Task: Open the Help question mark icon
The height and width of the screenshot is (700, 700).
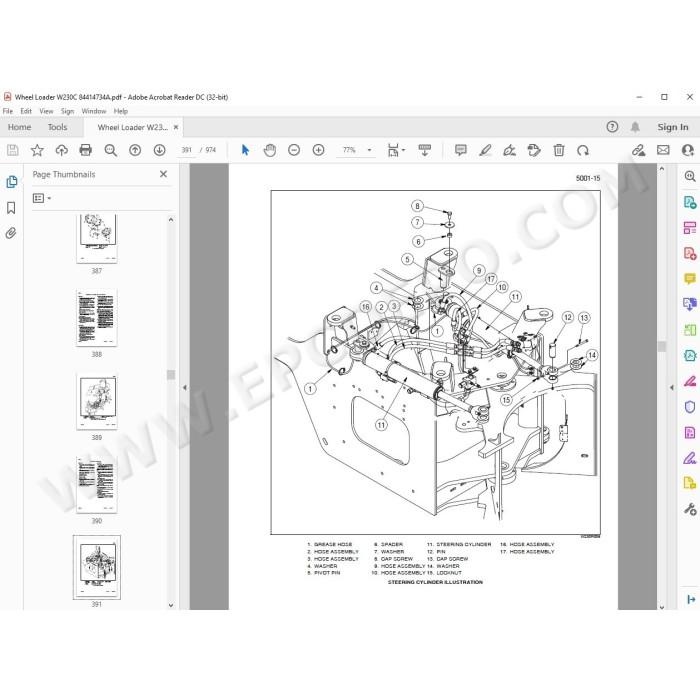Action: (x=612, y=127)
